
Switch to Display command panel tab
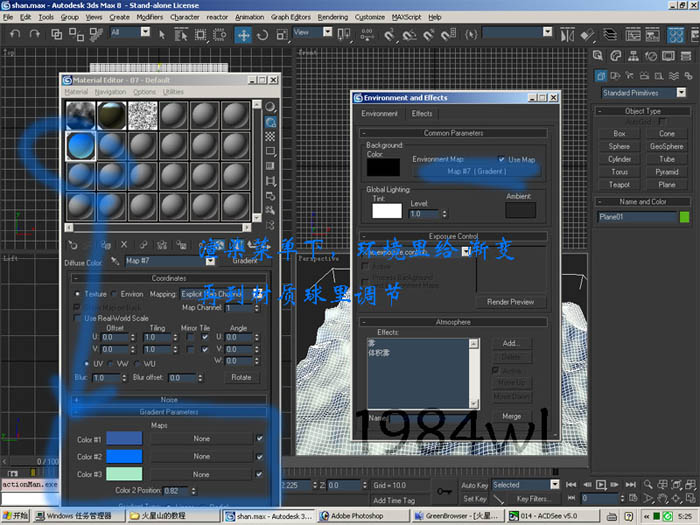[x=668, y=56]
